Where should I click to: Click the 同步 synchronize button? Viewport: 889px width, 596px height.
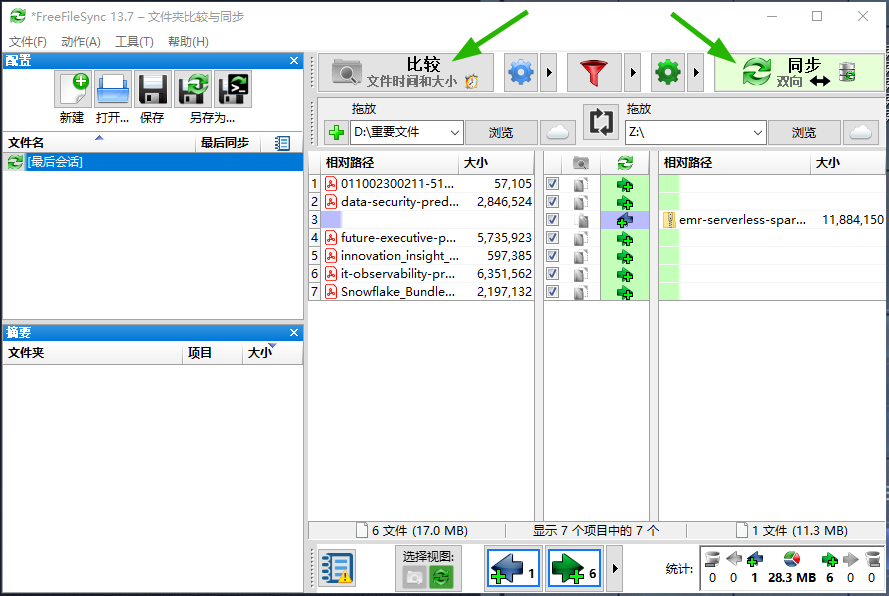point(798,73)
